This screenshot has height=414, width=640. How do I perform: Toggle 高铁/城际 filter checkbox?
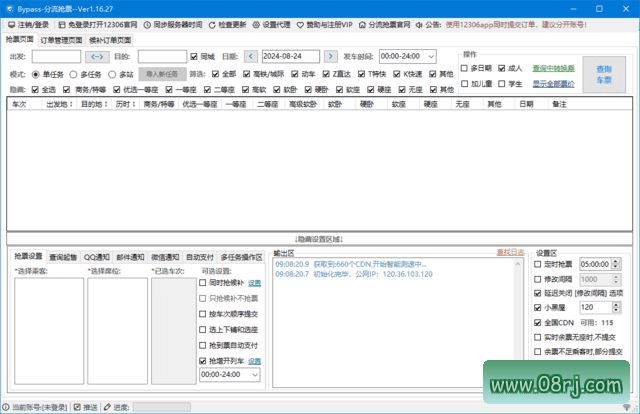247,74
